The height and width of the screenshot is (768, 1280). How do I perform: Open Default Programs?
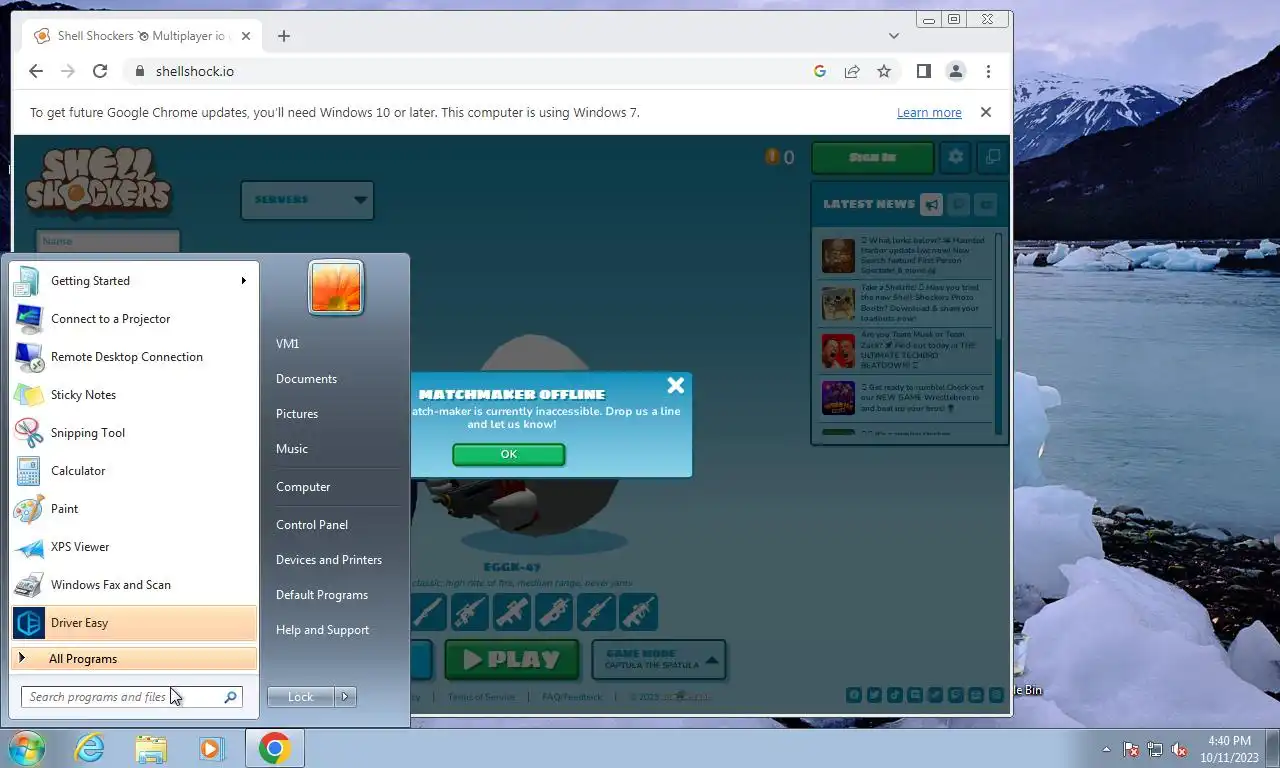[x=322, y=595]
